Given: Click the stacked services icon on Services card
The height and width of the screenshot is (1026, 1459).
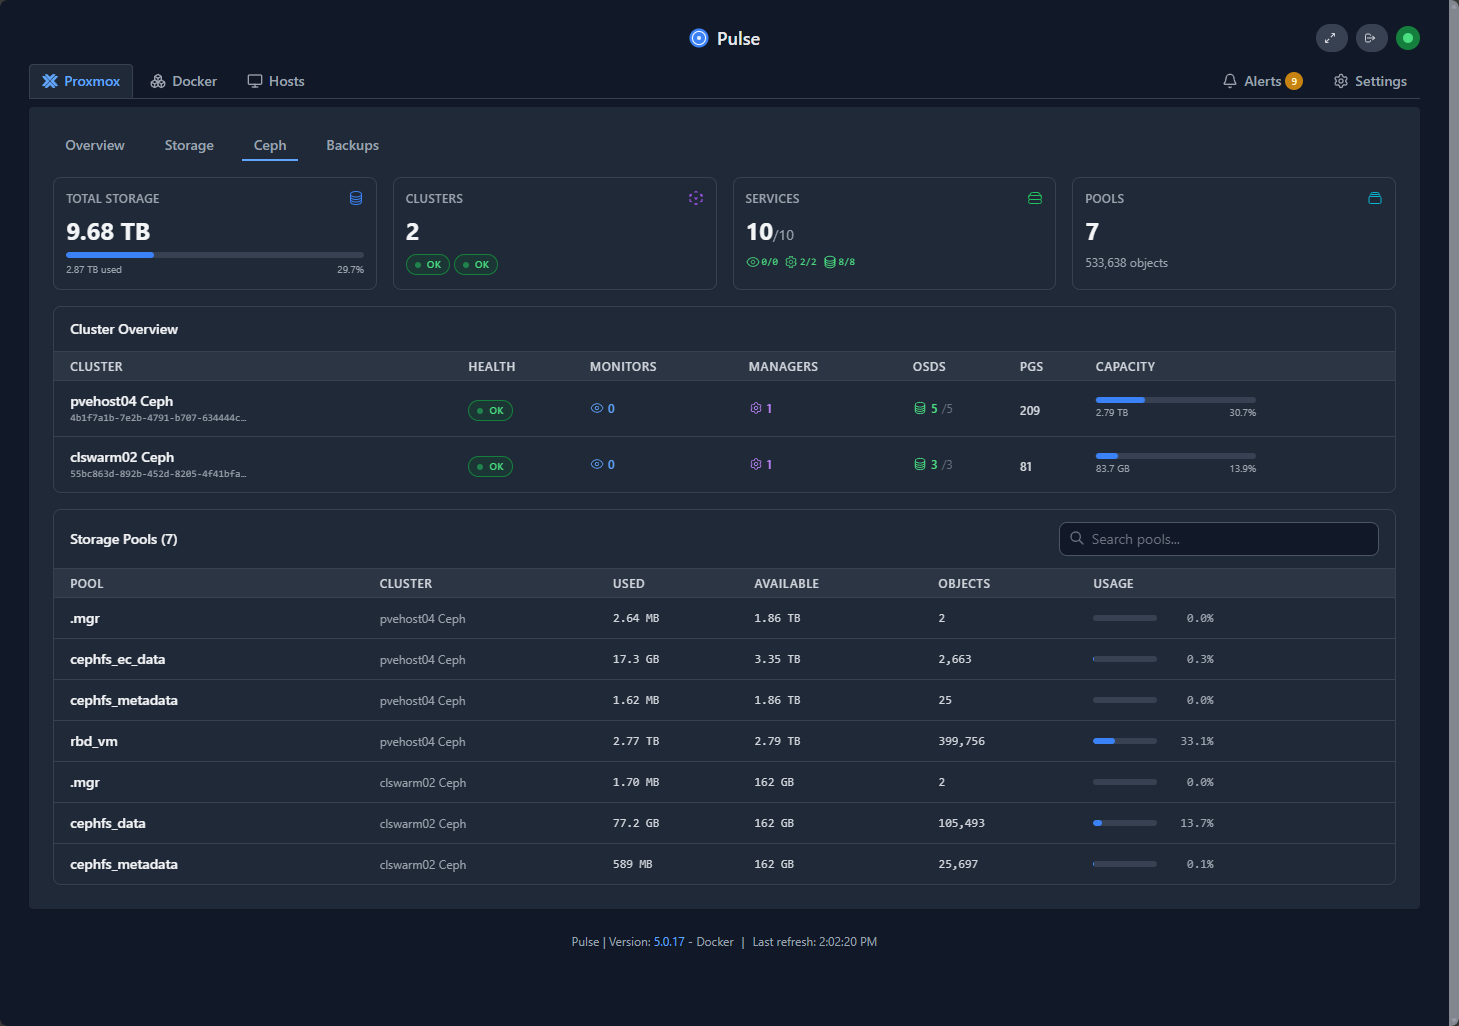Looking at the screenshot, I should click(1035, 198).
